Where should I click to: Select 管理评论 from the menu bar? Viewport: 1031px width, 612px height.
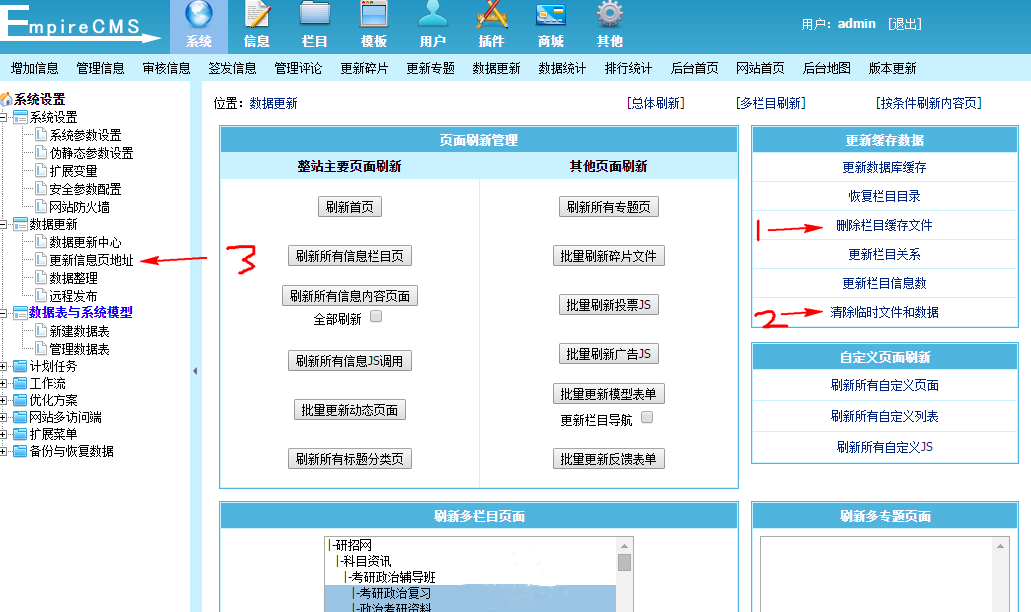click(x=298, y=68)
